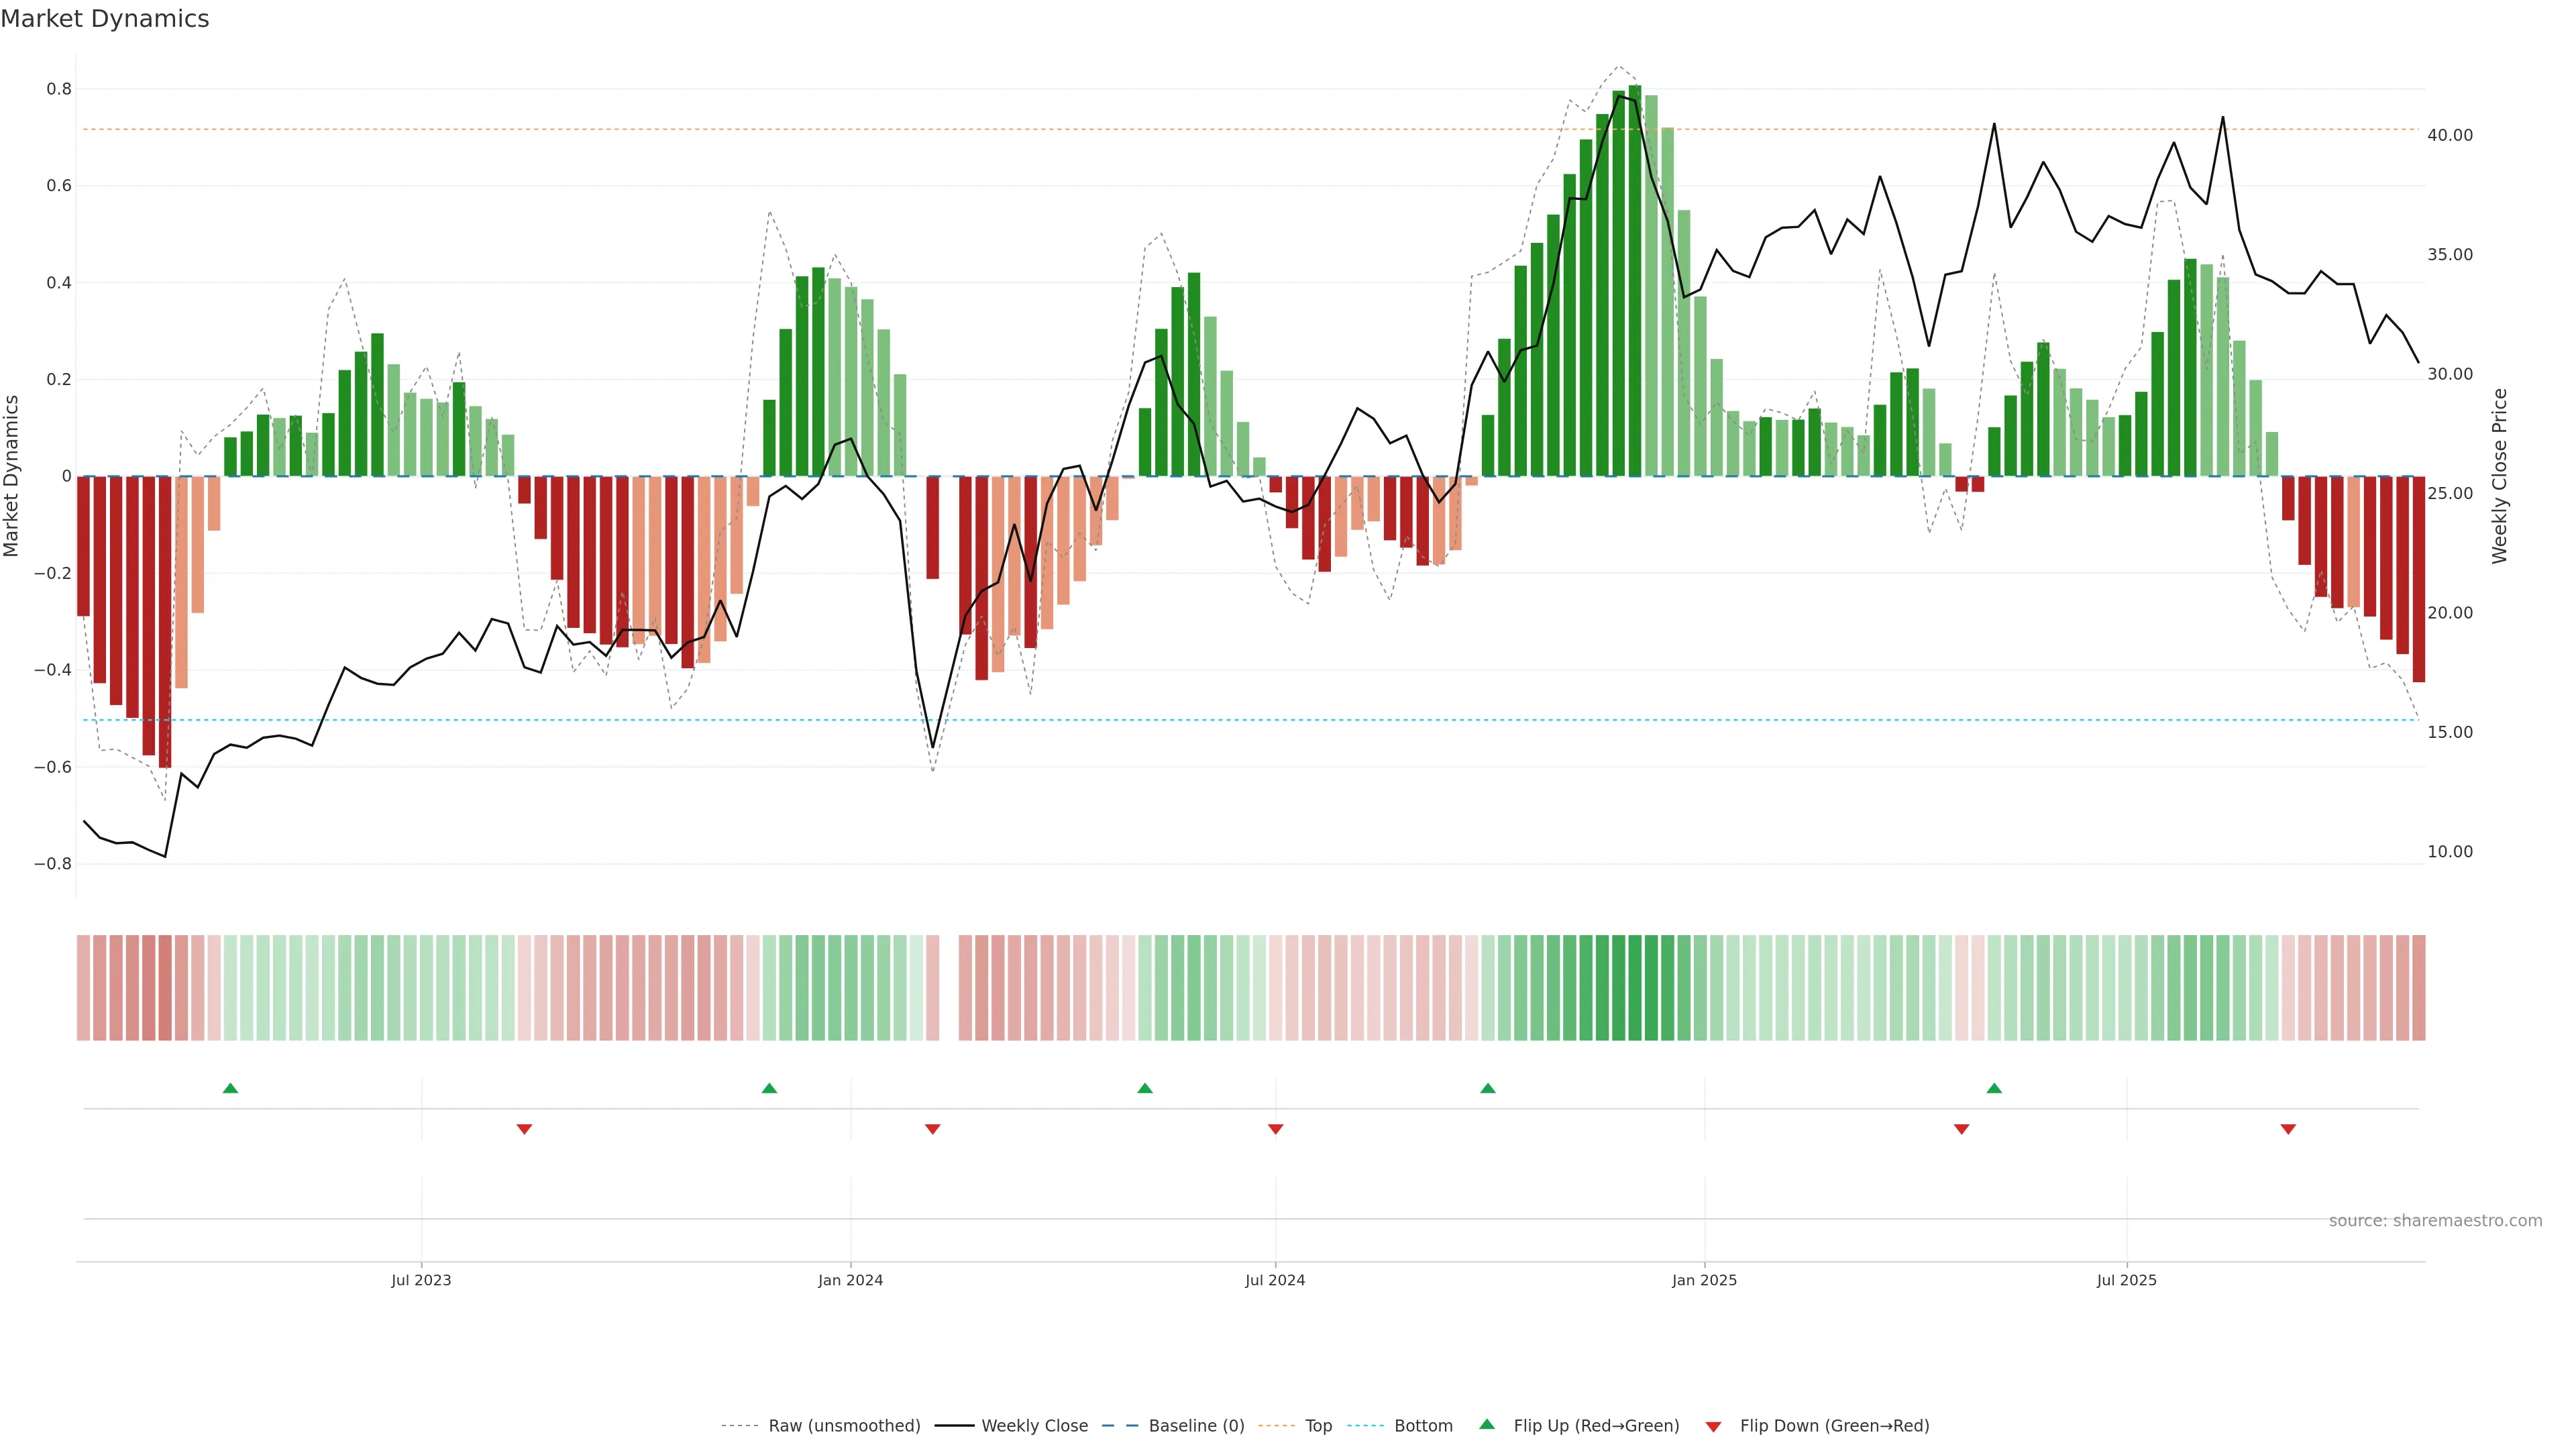Click the Weekly Close Price axis title
Viewport: 2576px width, 1449px height.
(x=2499, y=476)
